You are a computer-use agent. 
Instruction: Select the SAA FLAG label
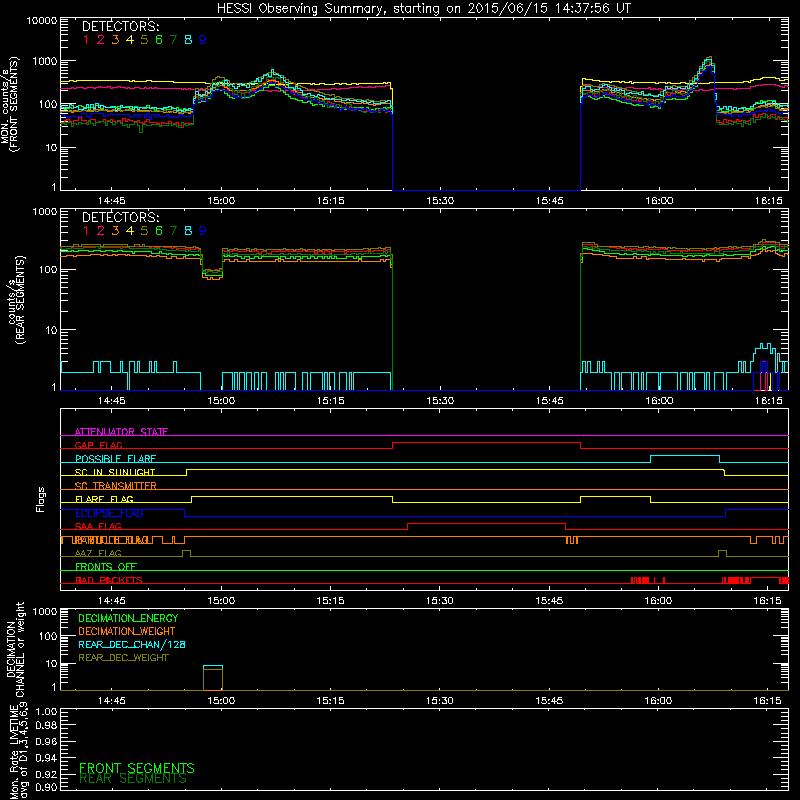[x=98, y=526]
